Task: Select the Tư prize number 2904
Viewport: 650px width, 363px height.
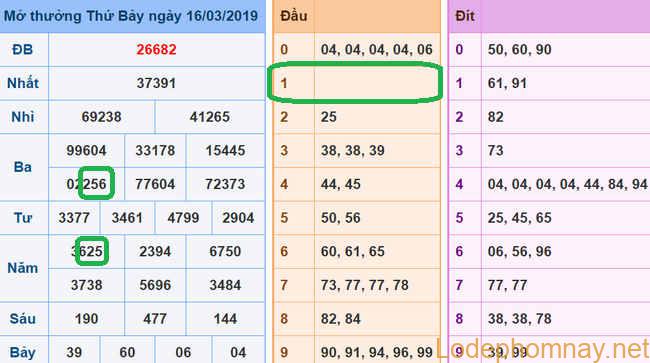Action: pyautogui.click(x=238, y=218)
